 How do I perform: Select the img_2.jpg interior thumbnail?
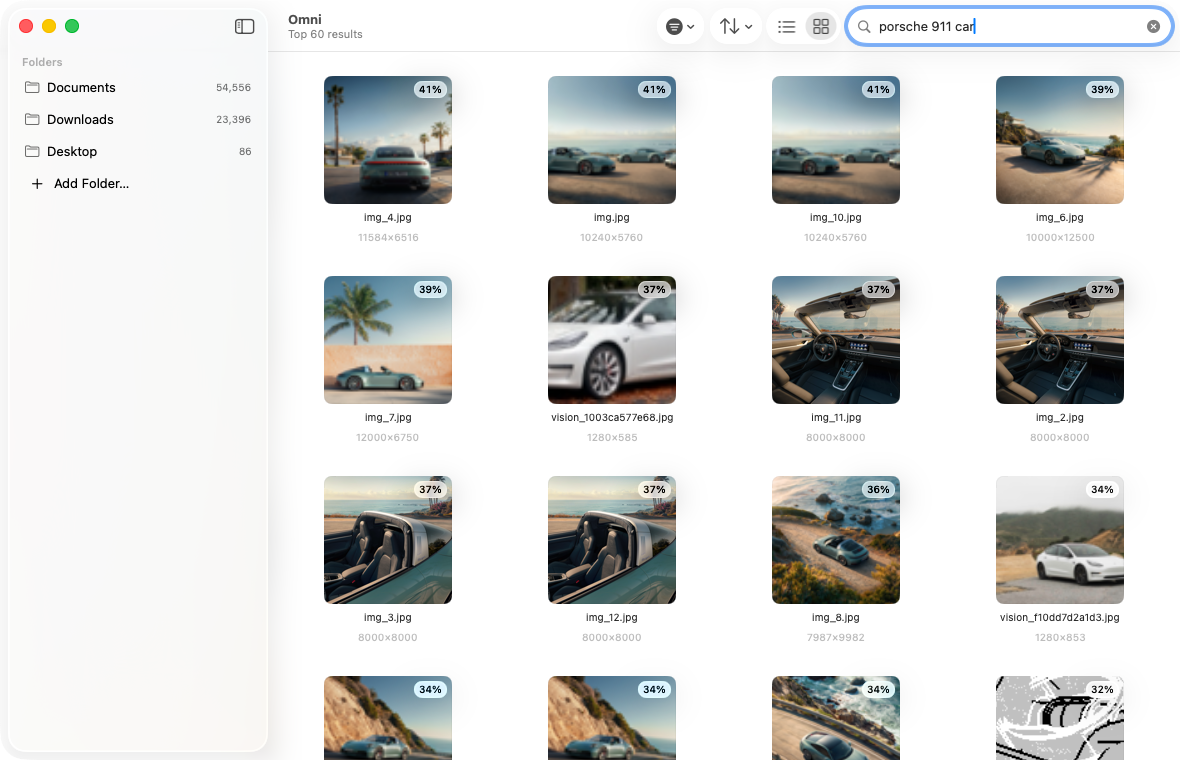[x=1060, y=340]
